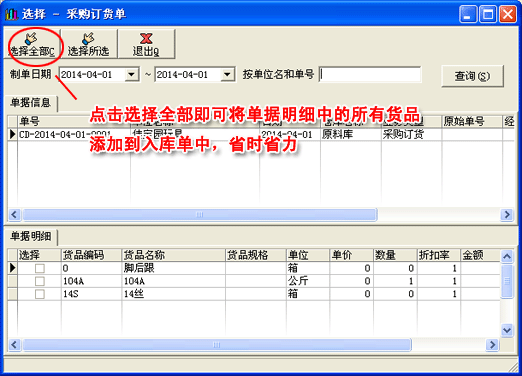Minimize the 选择-采购订货单 window
The image size is (522, 376).
tap(467, 14)
